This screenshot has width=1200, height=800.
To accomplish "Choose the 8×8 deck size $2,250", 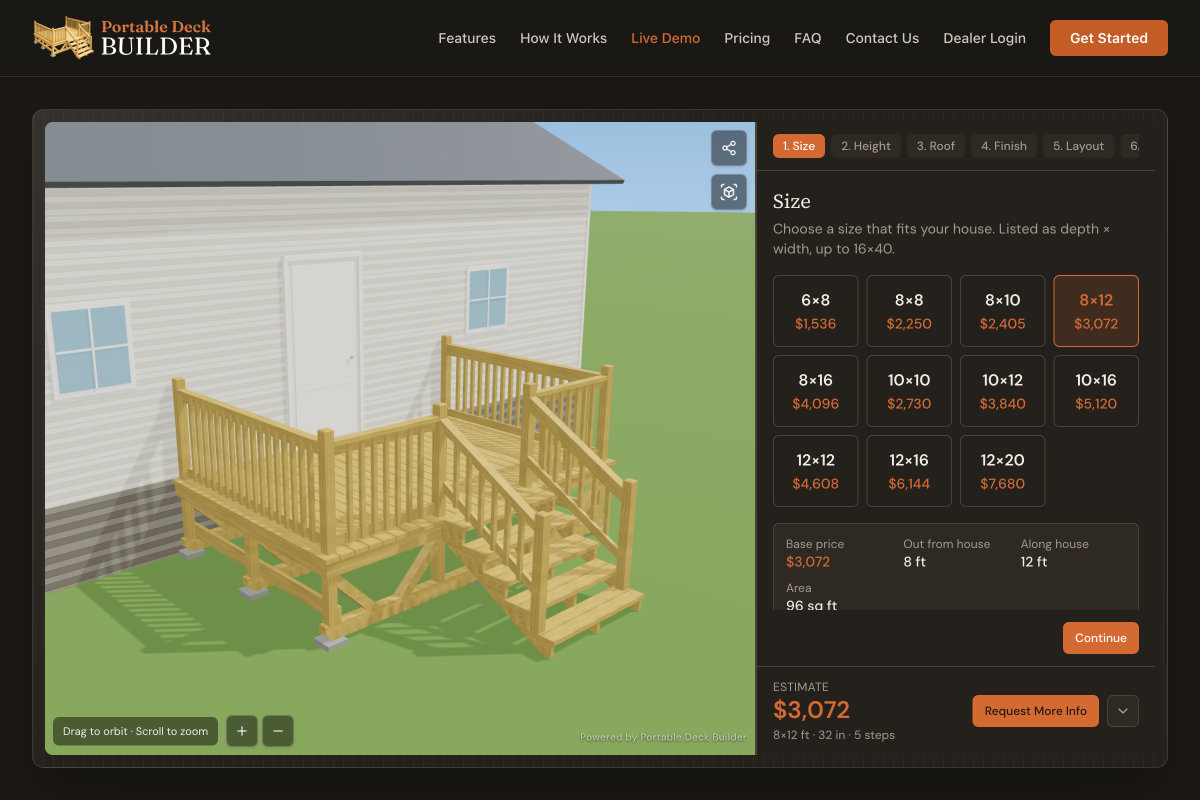I will (909, 311).
